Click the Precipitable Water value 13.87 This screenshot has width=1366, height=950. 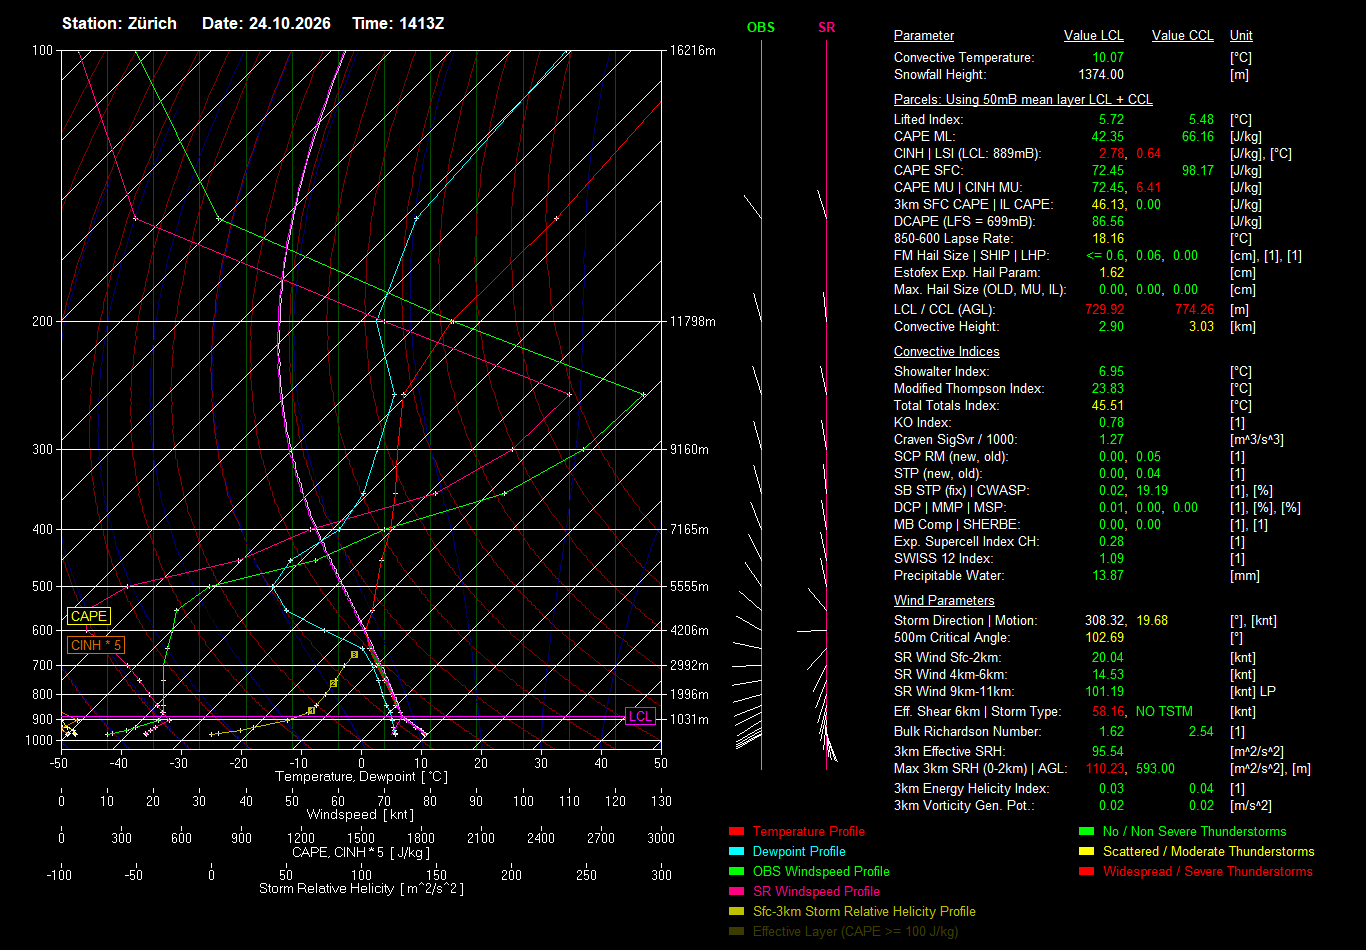[x=1108, y=576]
